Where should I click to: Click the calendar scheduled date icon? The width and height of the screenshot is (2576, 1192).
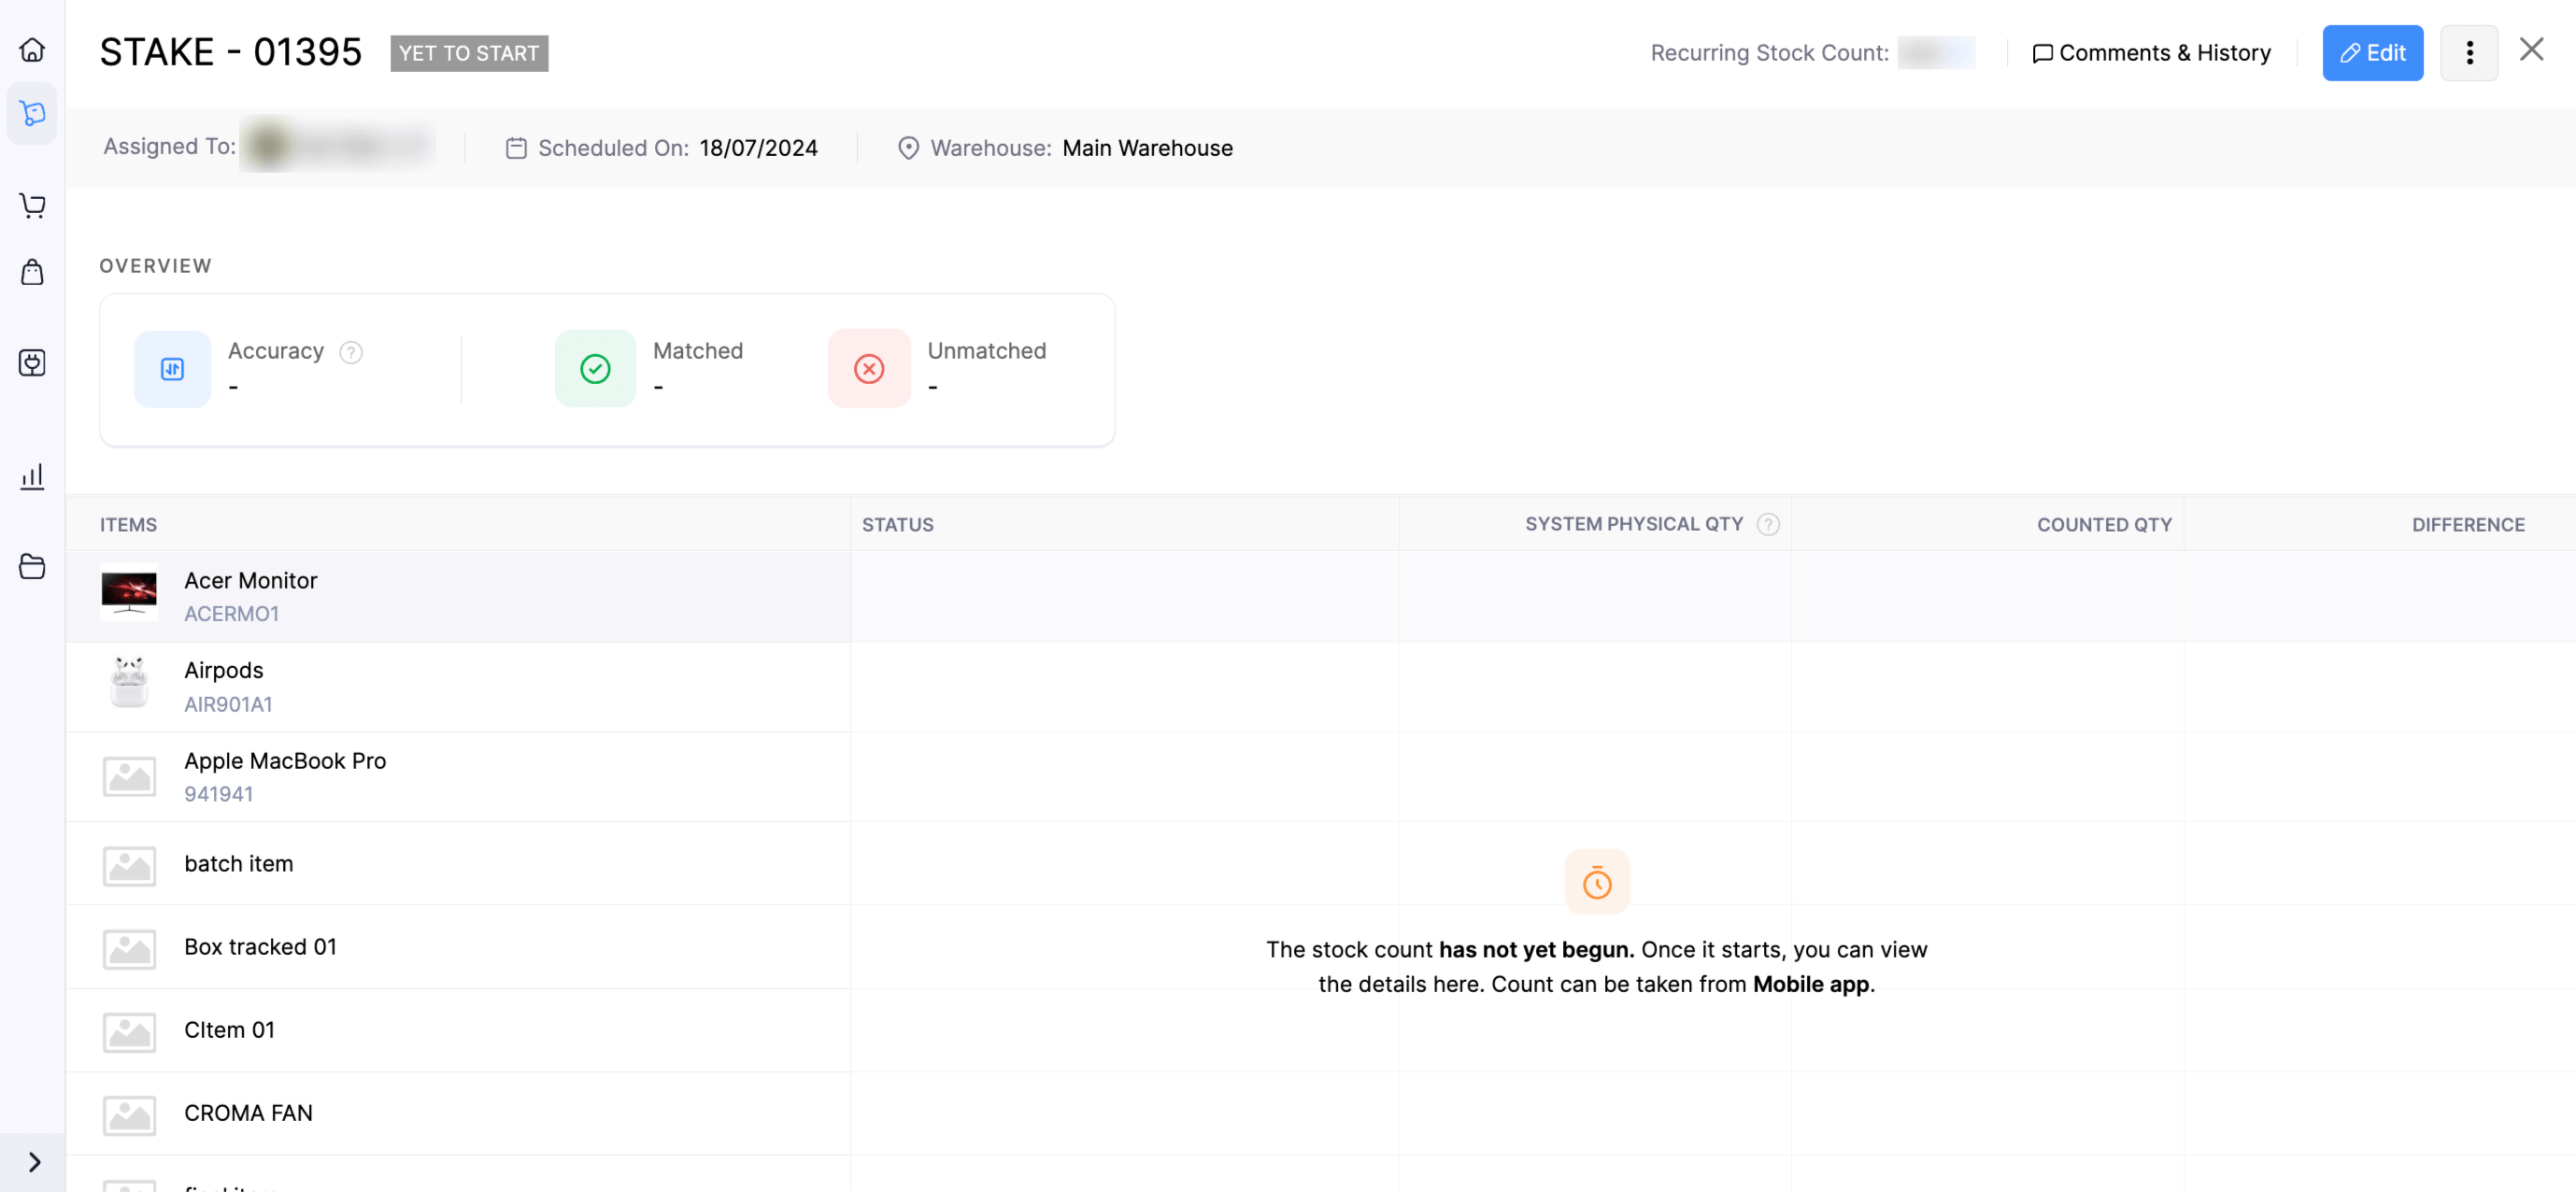(516, 148)
